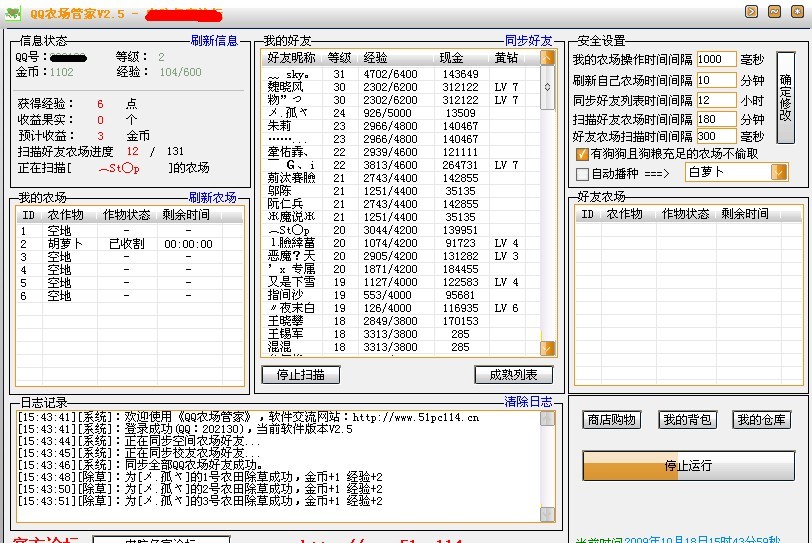Click 剩余时间 header in 好友农场 table

click(x=746, y=214)
